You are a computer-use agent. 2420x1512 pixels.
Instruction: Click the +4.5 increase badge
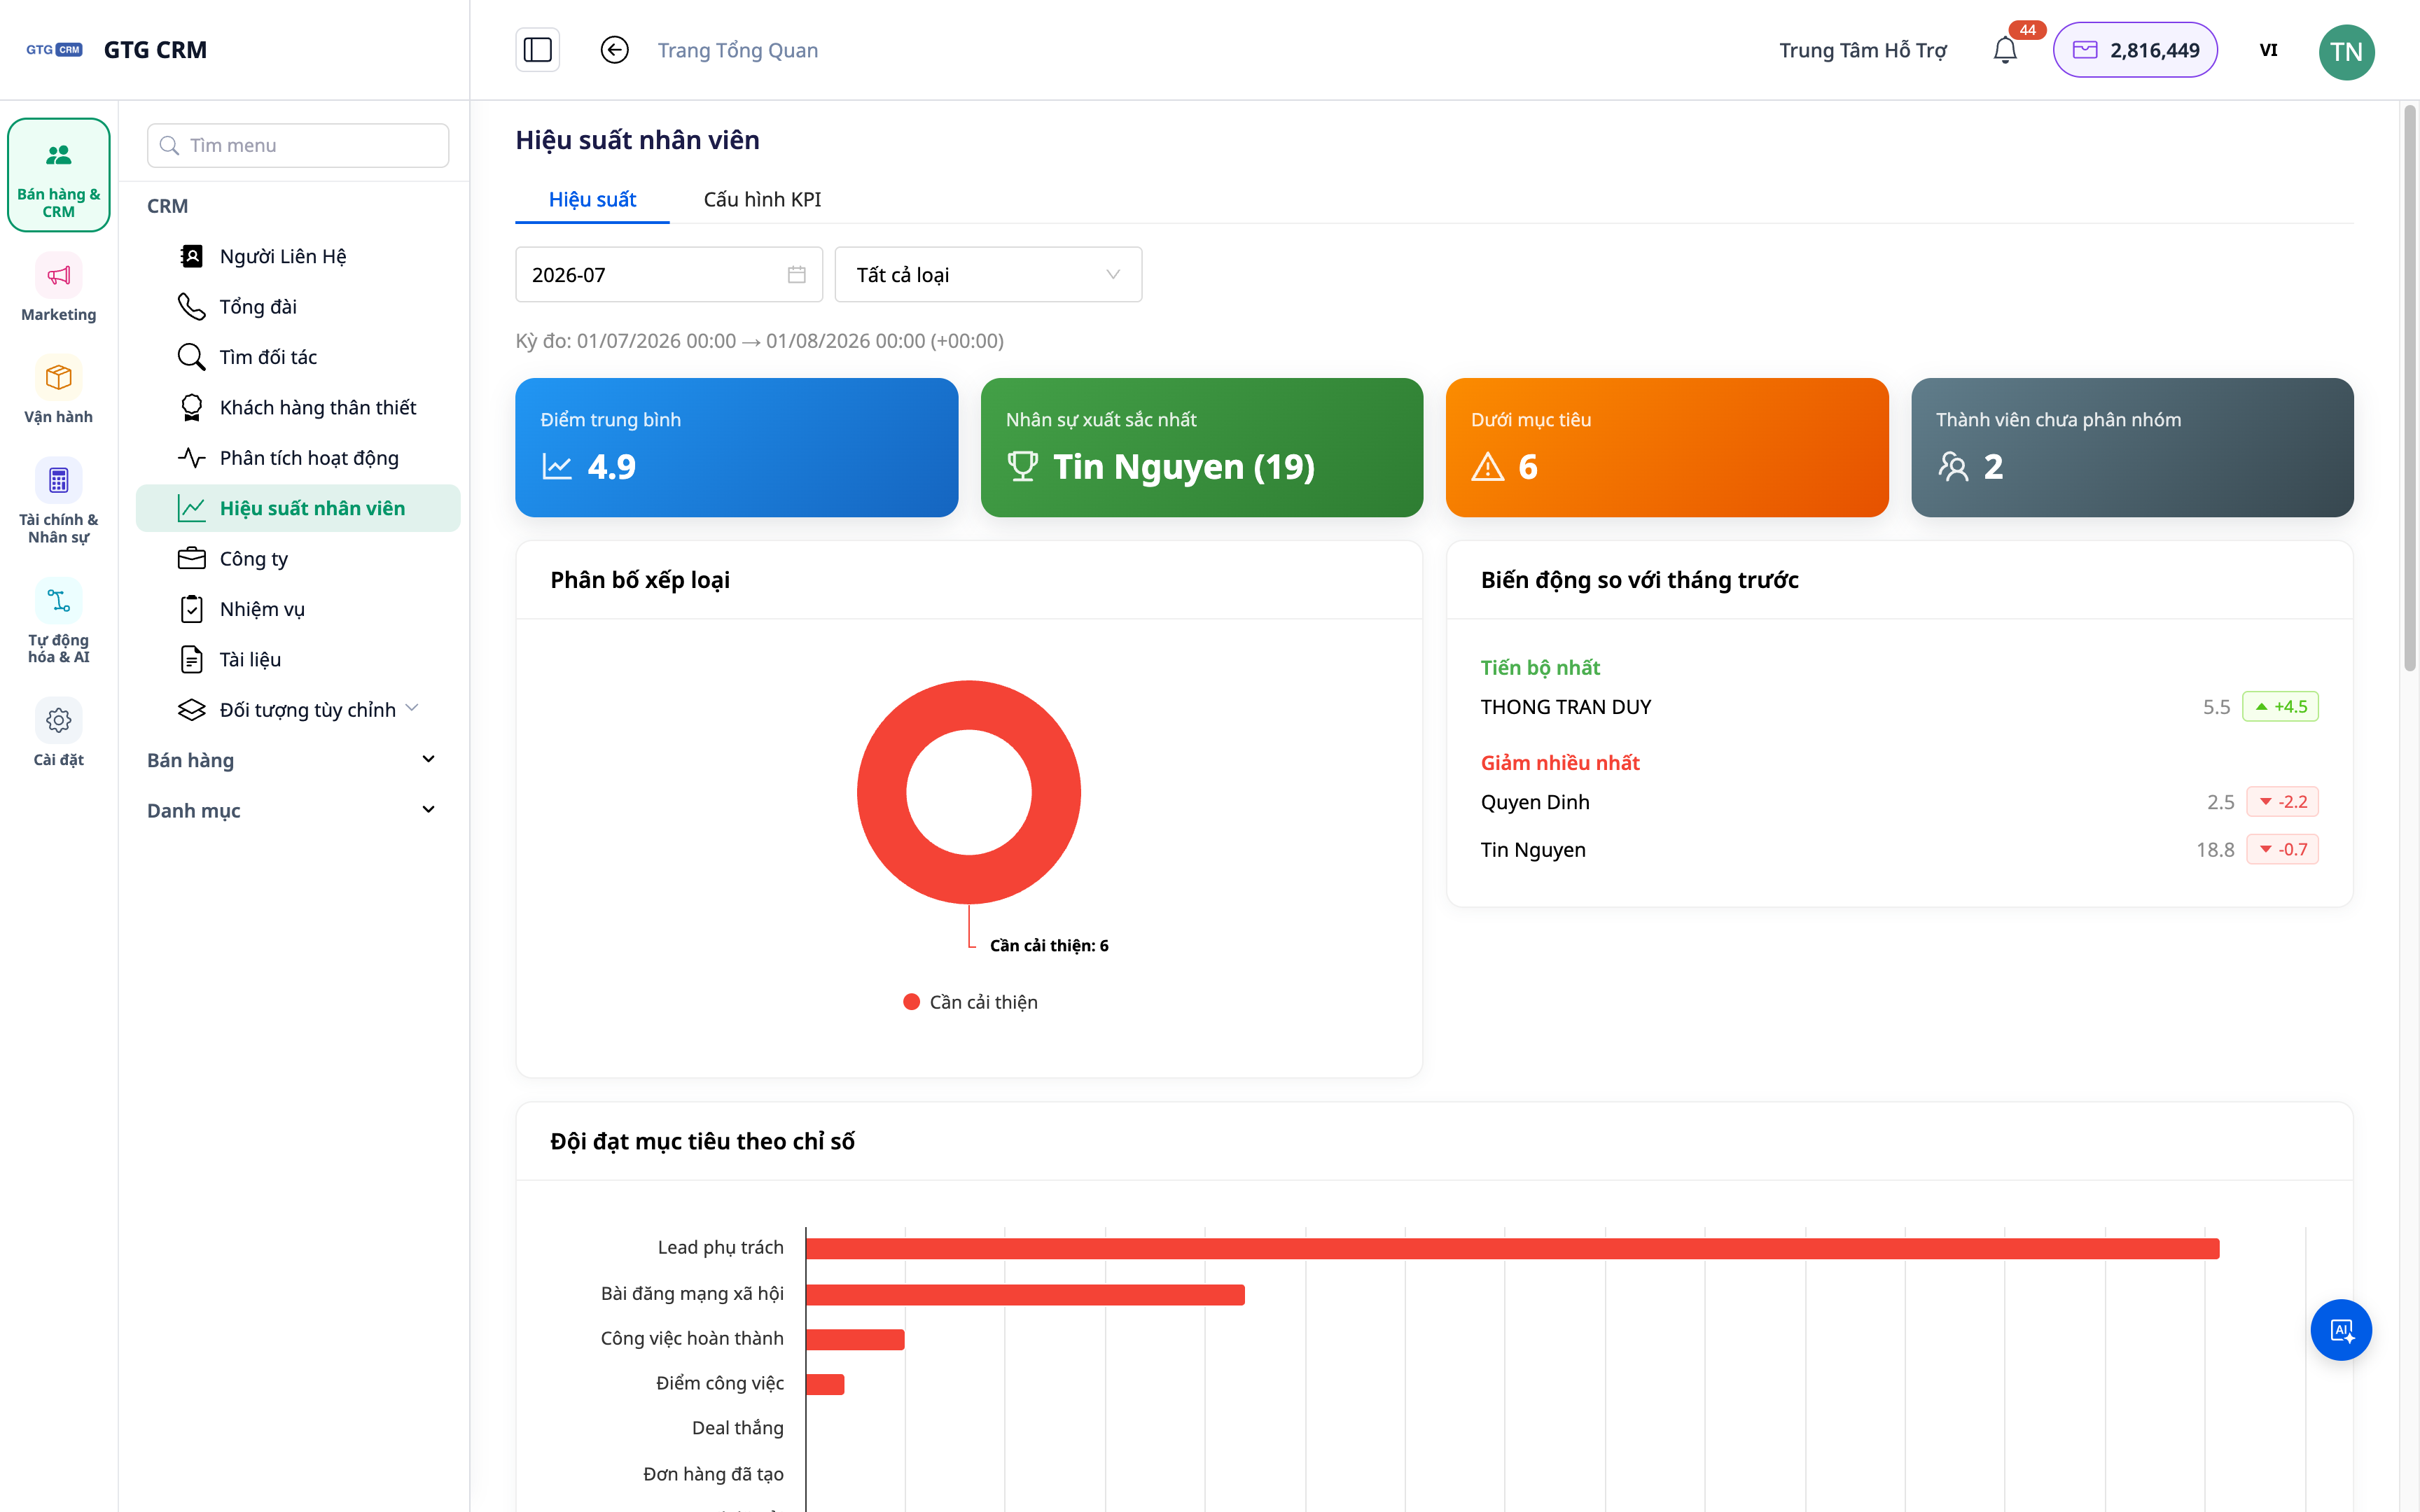tap(2280, 707)
